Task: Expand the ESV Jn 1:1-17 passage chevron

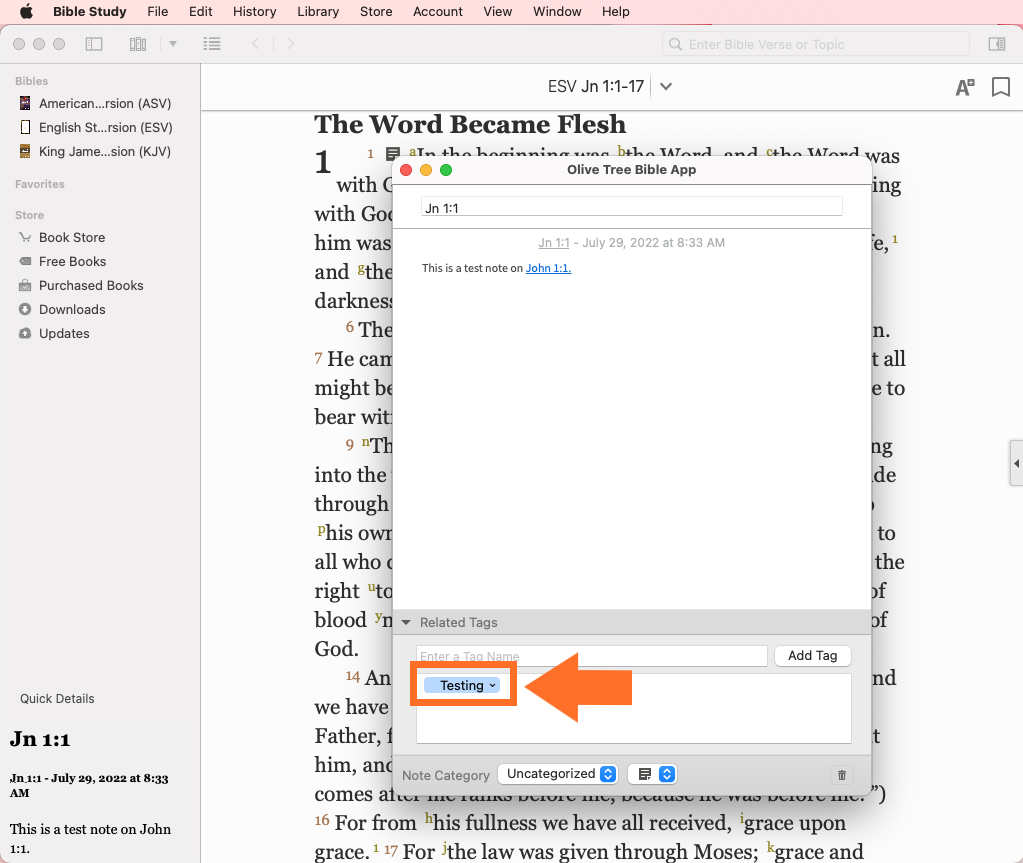Action: (666, 87)
